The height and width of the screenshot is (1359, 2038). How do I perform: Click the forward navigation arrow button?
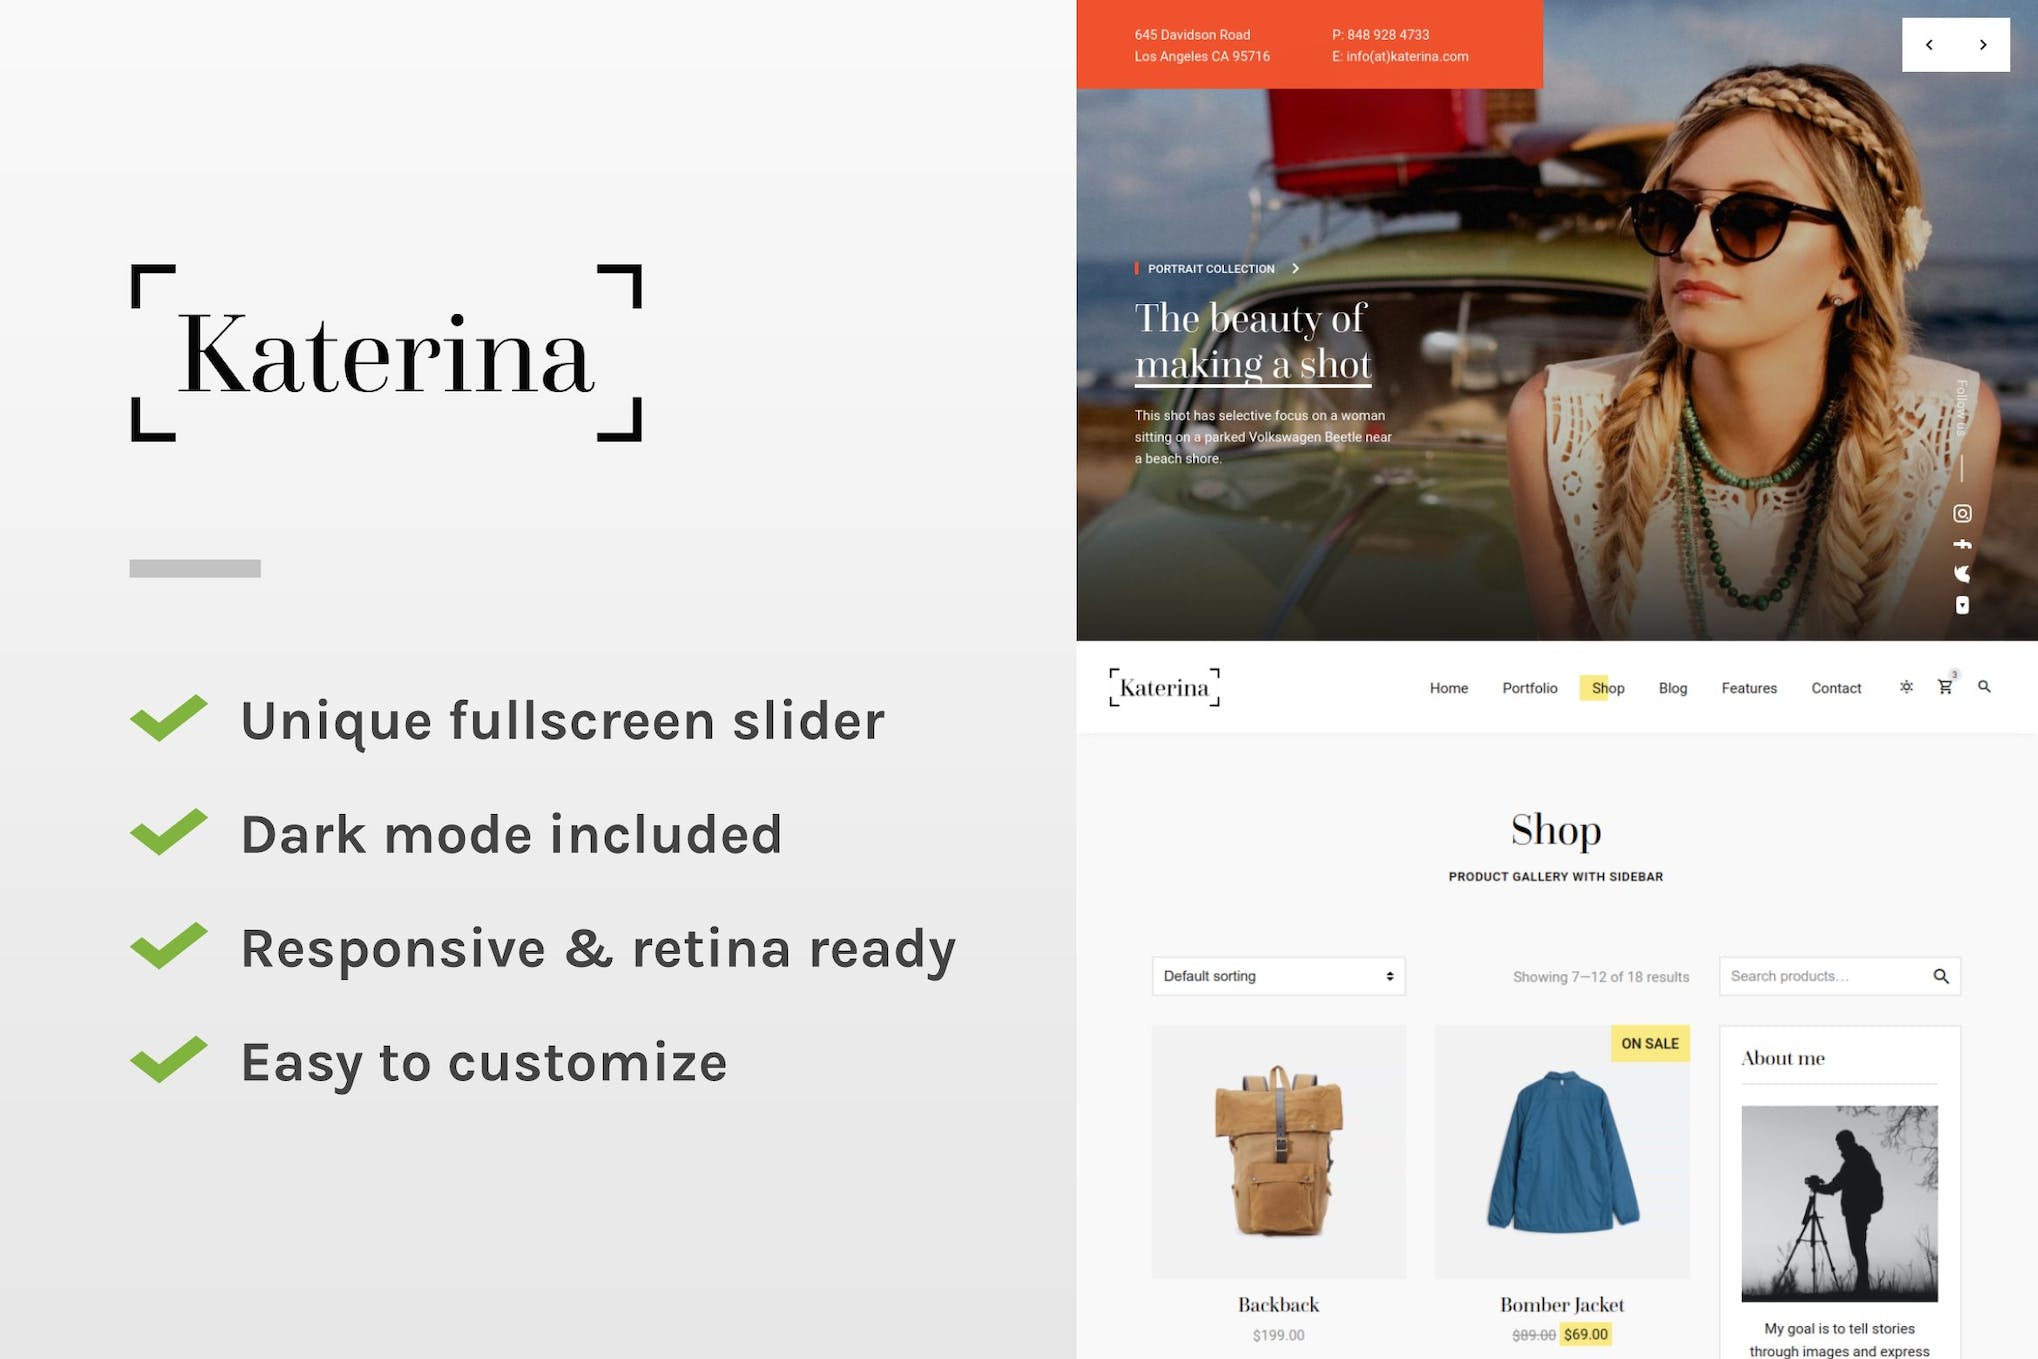[1983, 44]
